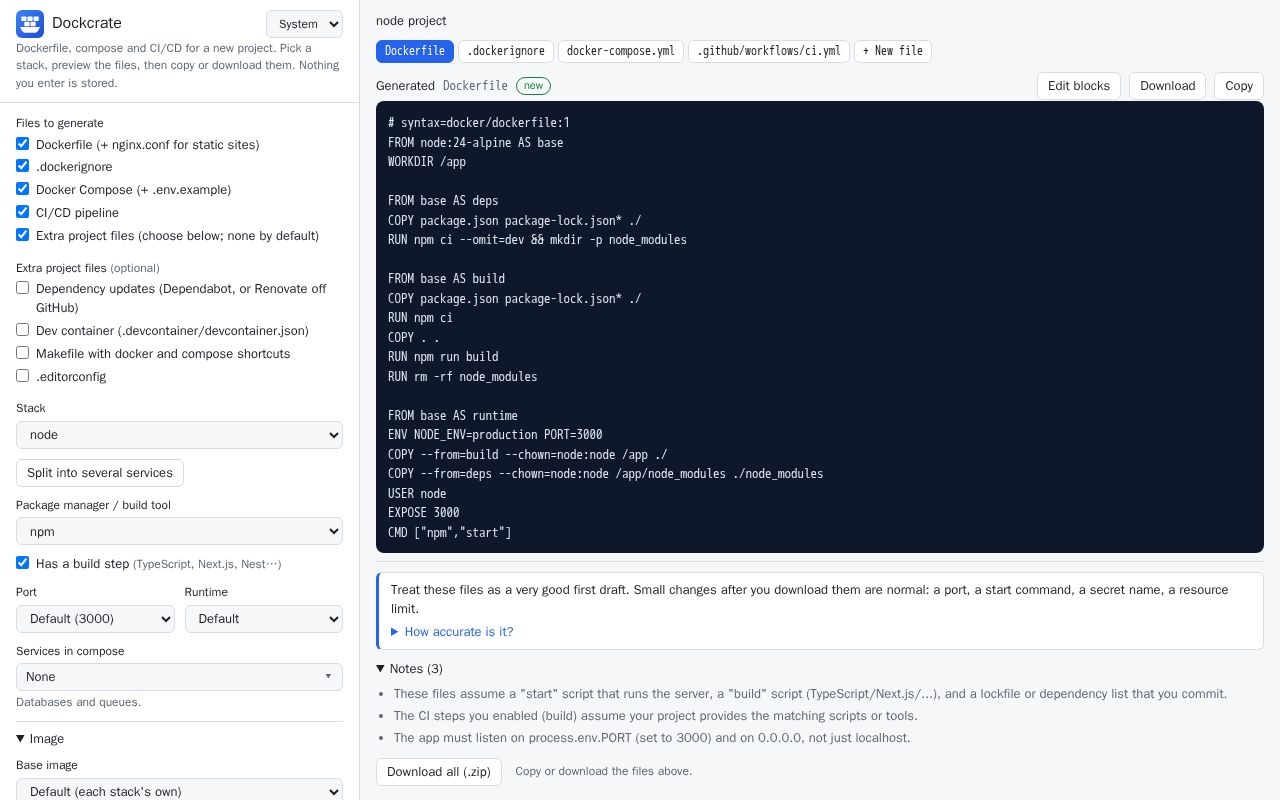Collapse the Notes (3) section
Screen dimensions: 1280x800
pos(410,669)
